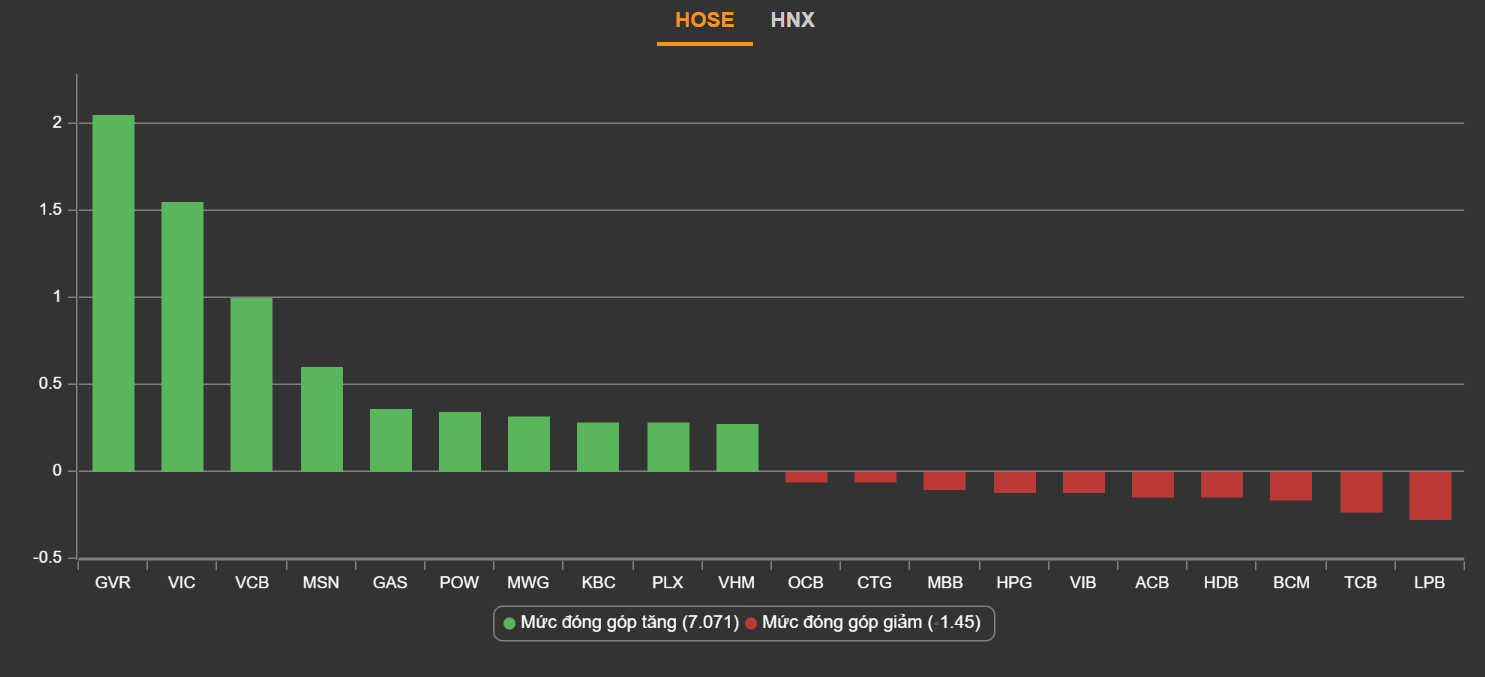The height and width of the screenshot is (677, 1485).
Task: Click the MSN green bar
Action: (x=322, y=419)
